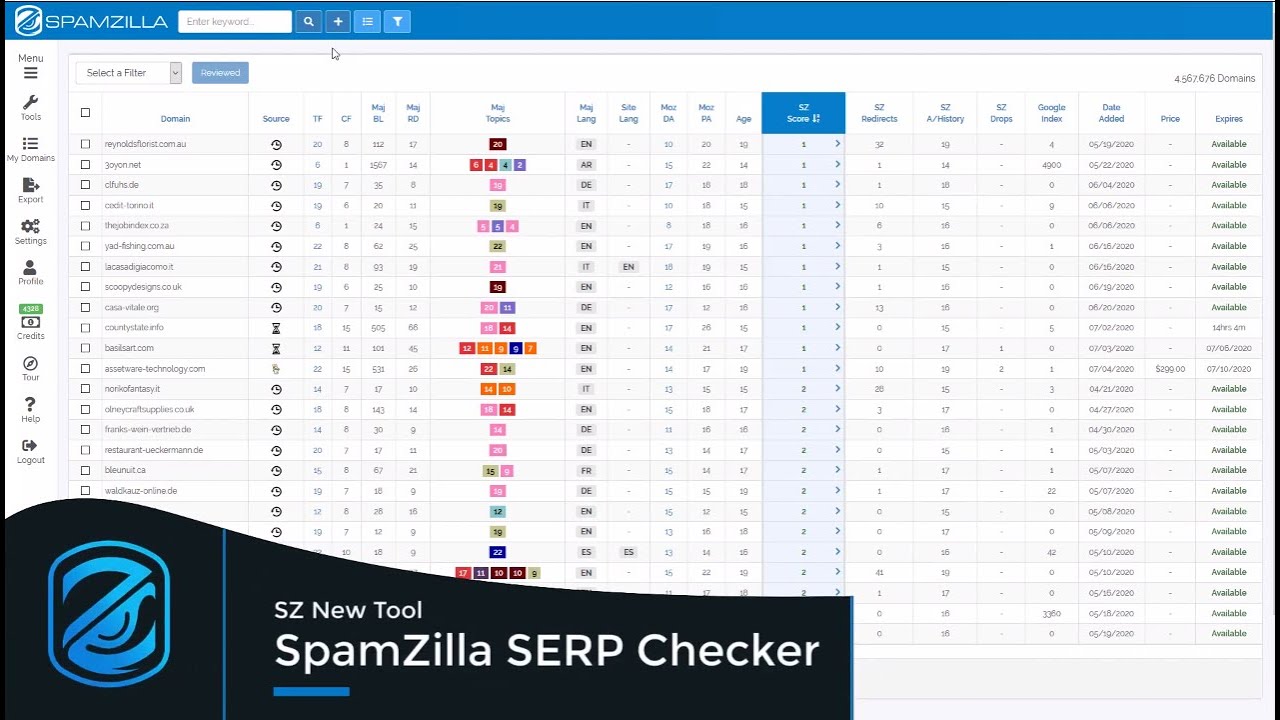This screenshot has height=720, width=1280.
Task: Check the box for clfuhs.de
Action: click(85, 185)
